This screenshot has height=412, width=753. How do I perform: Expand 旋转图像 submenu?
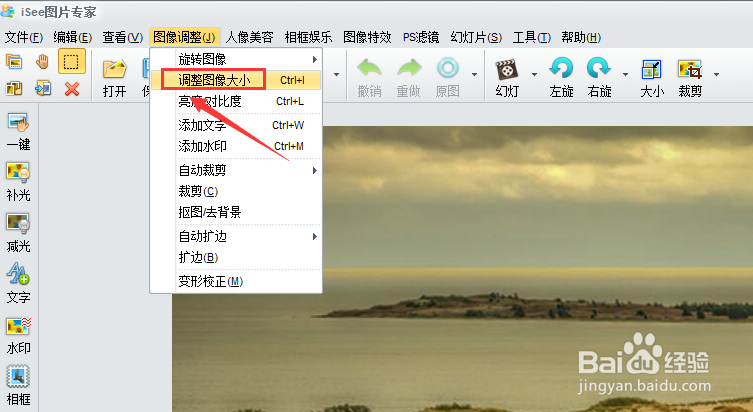tap(236, 59)
